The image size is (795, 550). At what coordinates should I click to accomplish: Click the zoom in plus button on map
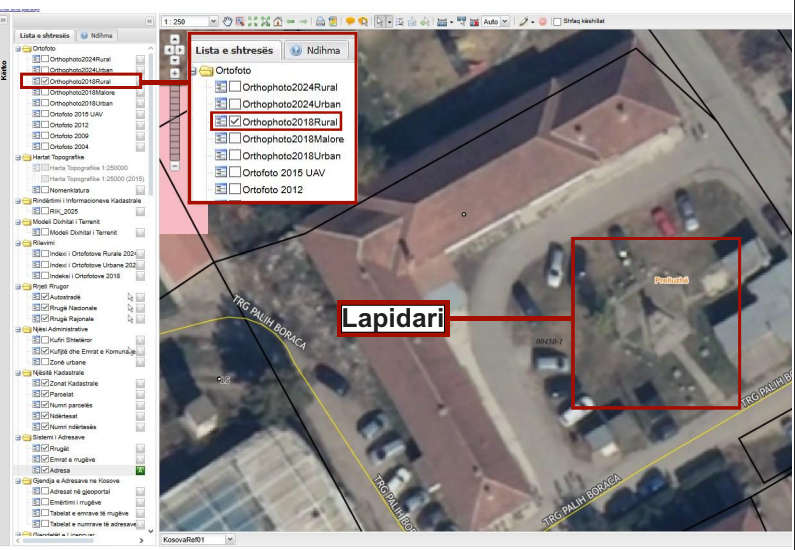point(175,73)
